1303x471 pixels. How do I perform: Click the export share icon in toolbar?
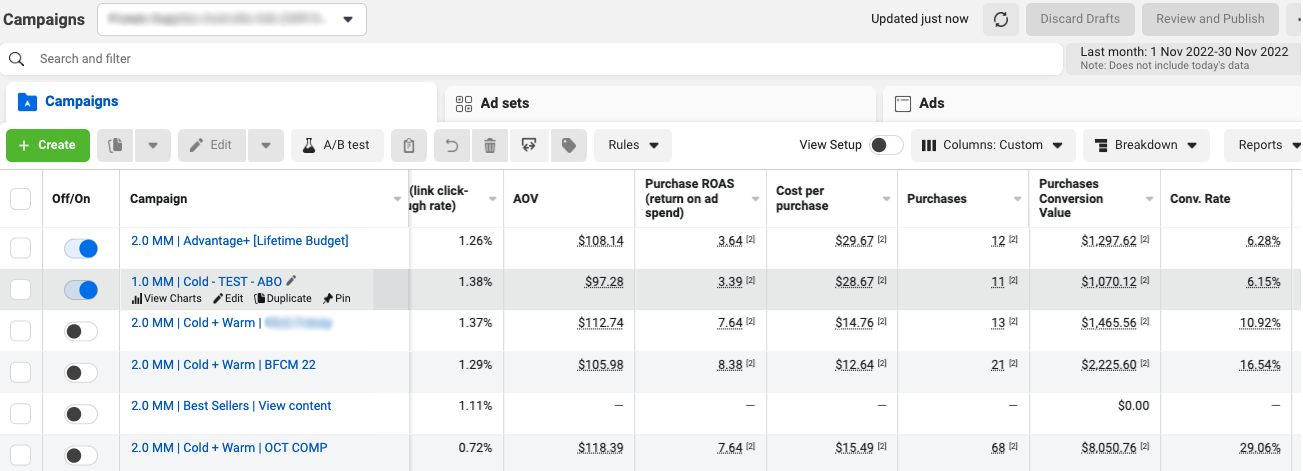pos(529,145)
